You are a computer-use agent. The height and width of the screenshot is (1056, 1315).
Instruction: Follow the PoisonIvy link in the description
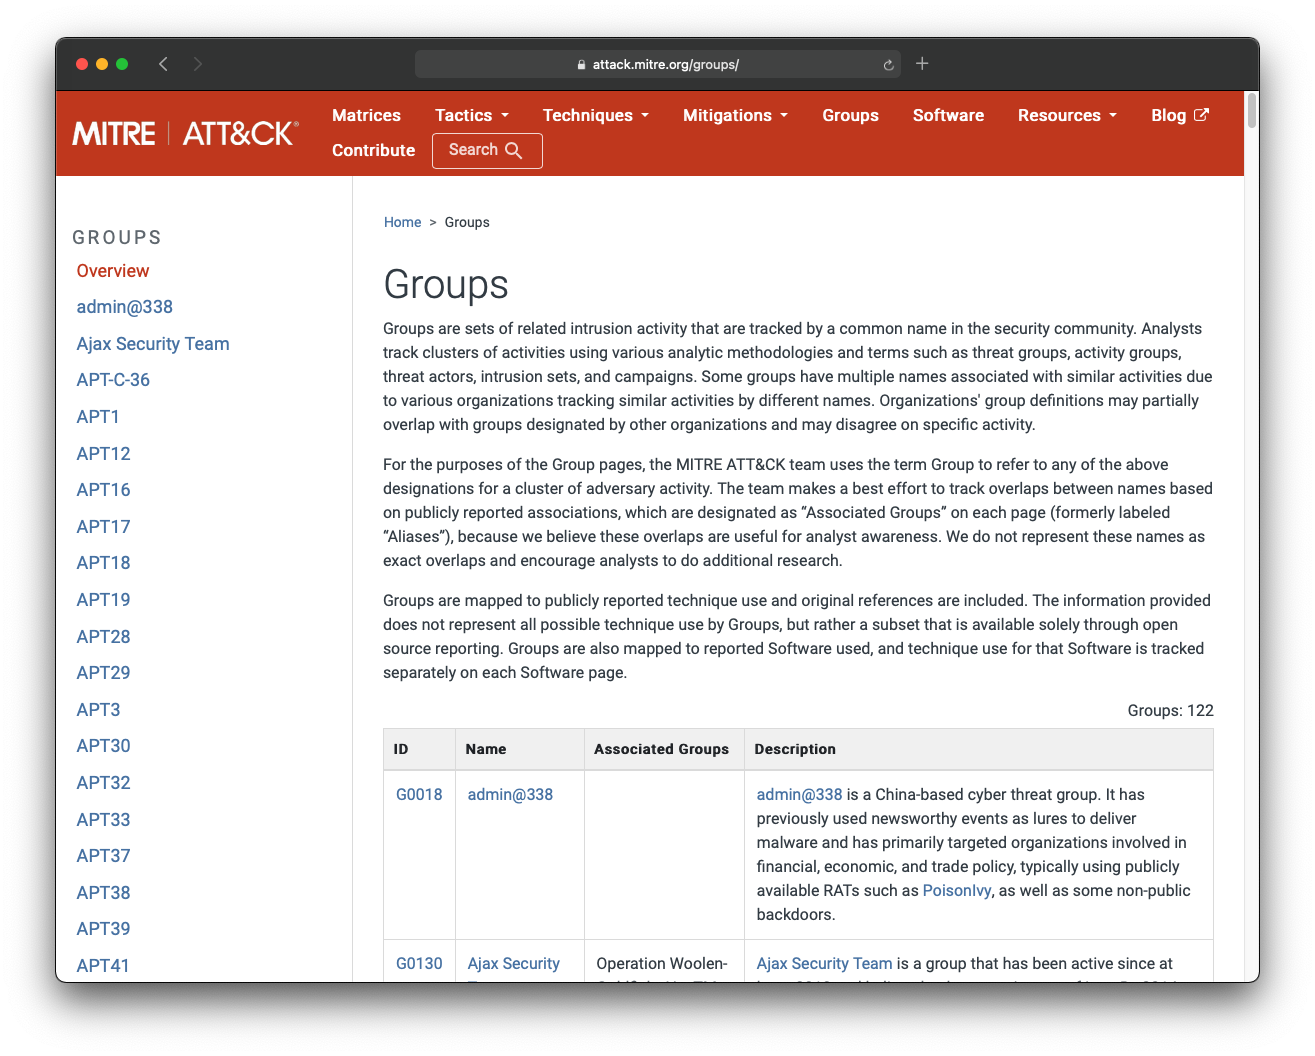[956, 890]
